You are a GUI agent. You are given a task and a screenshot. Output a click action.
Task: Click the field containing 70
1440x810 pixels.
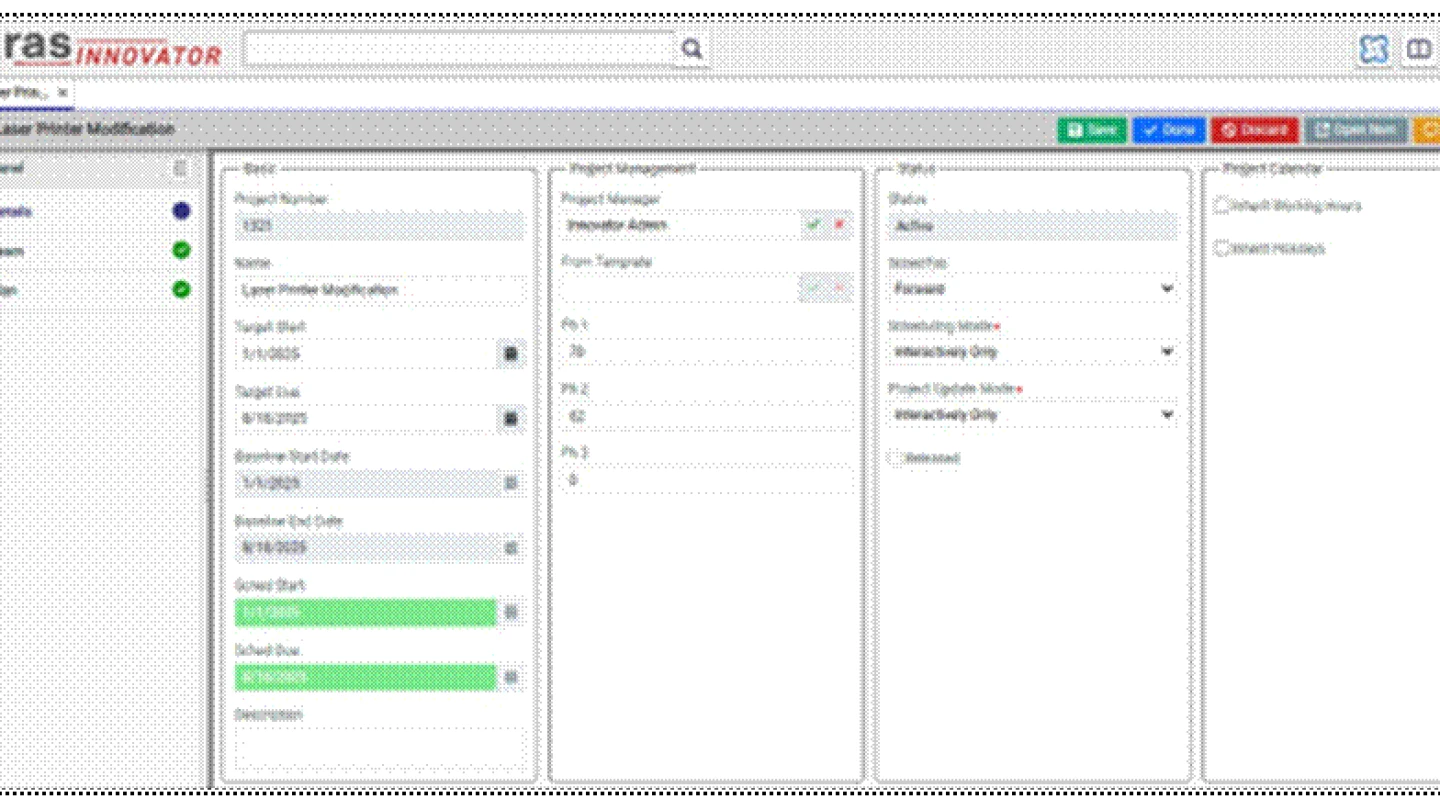click(x=708, y=352)
